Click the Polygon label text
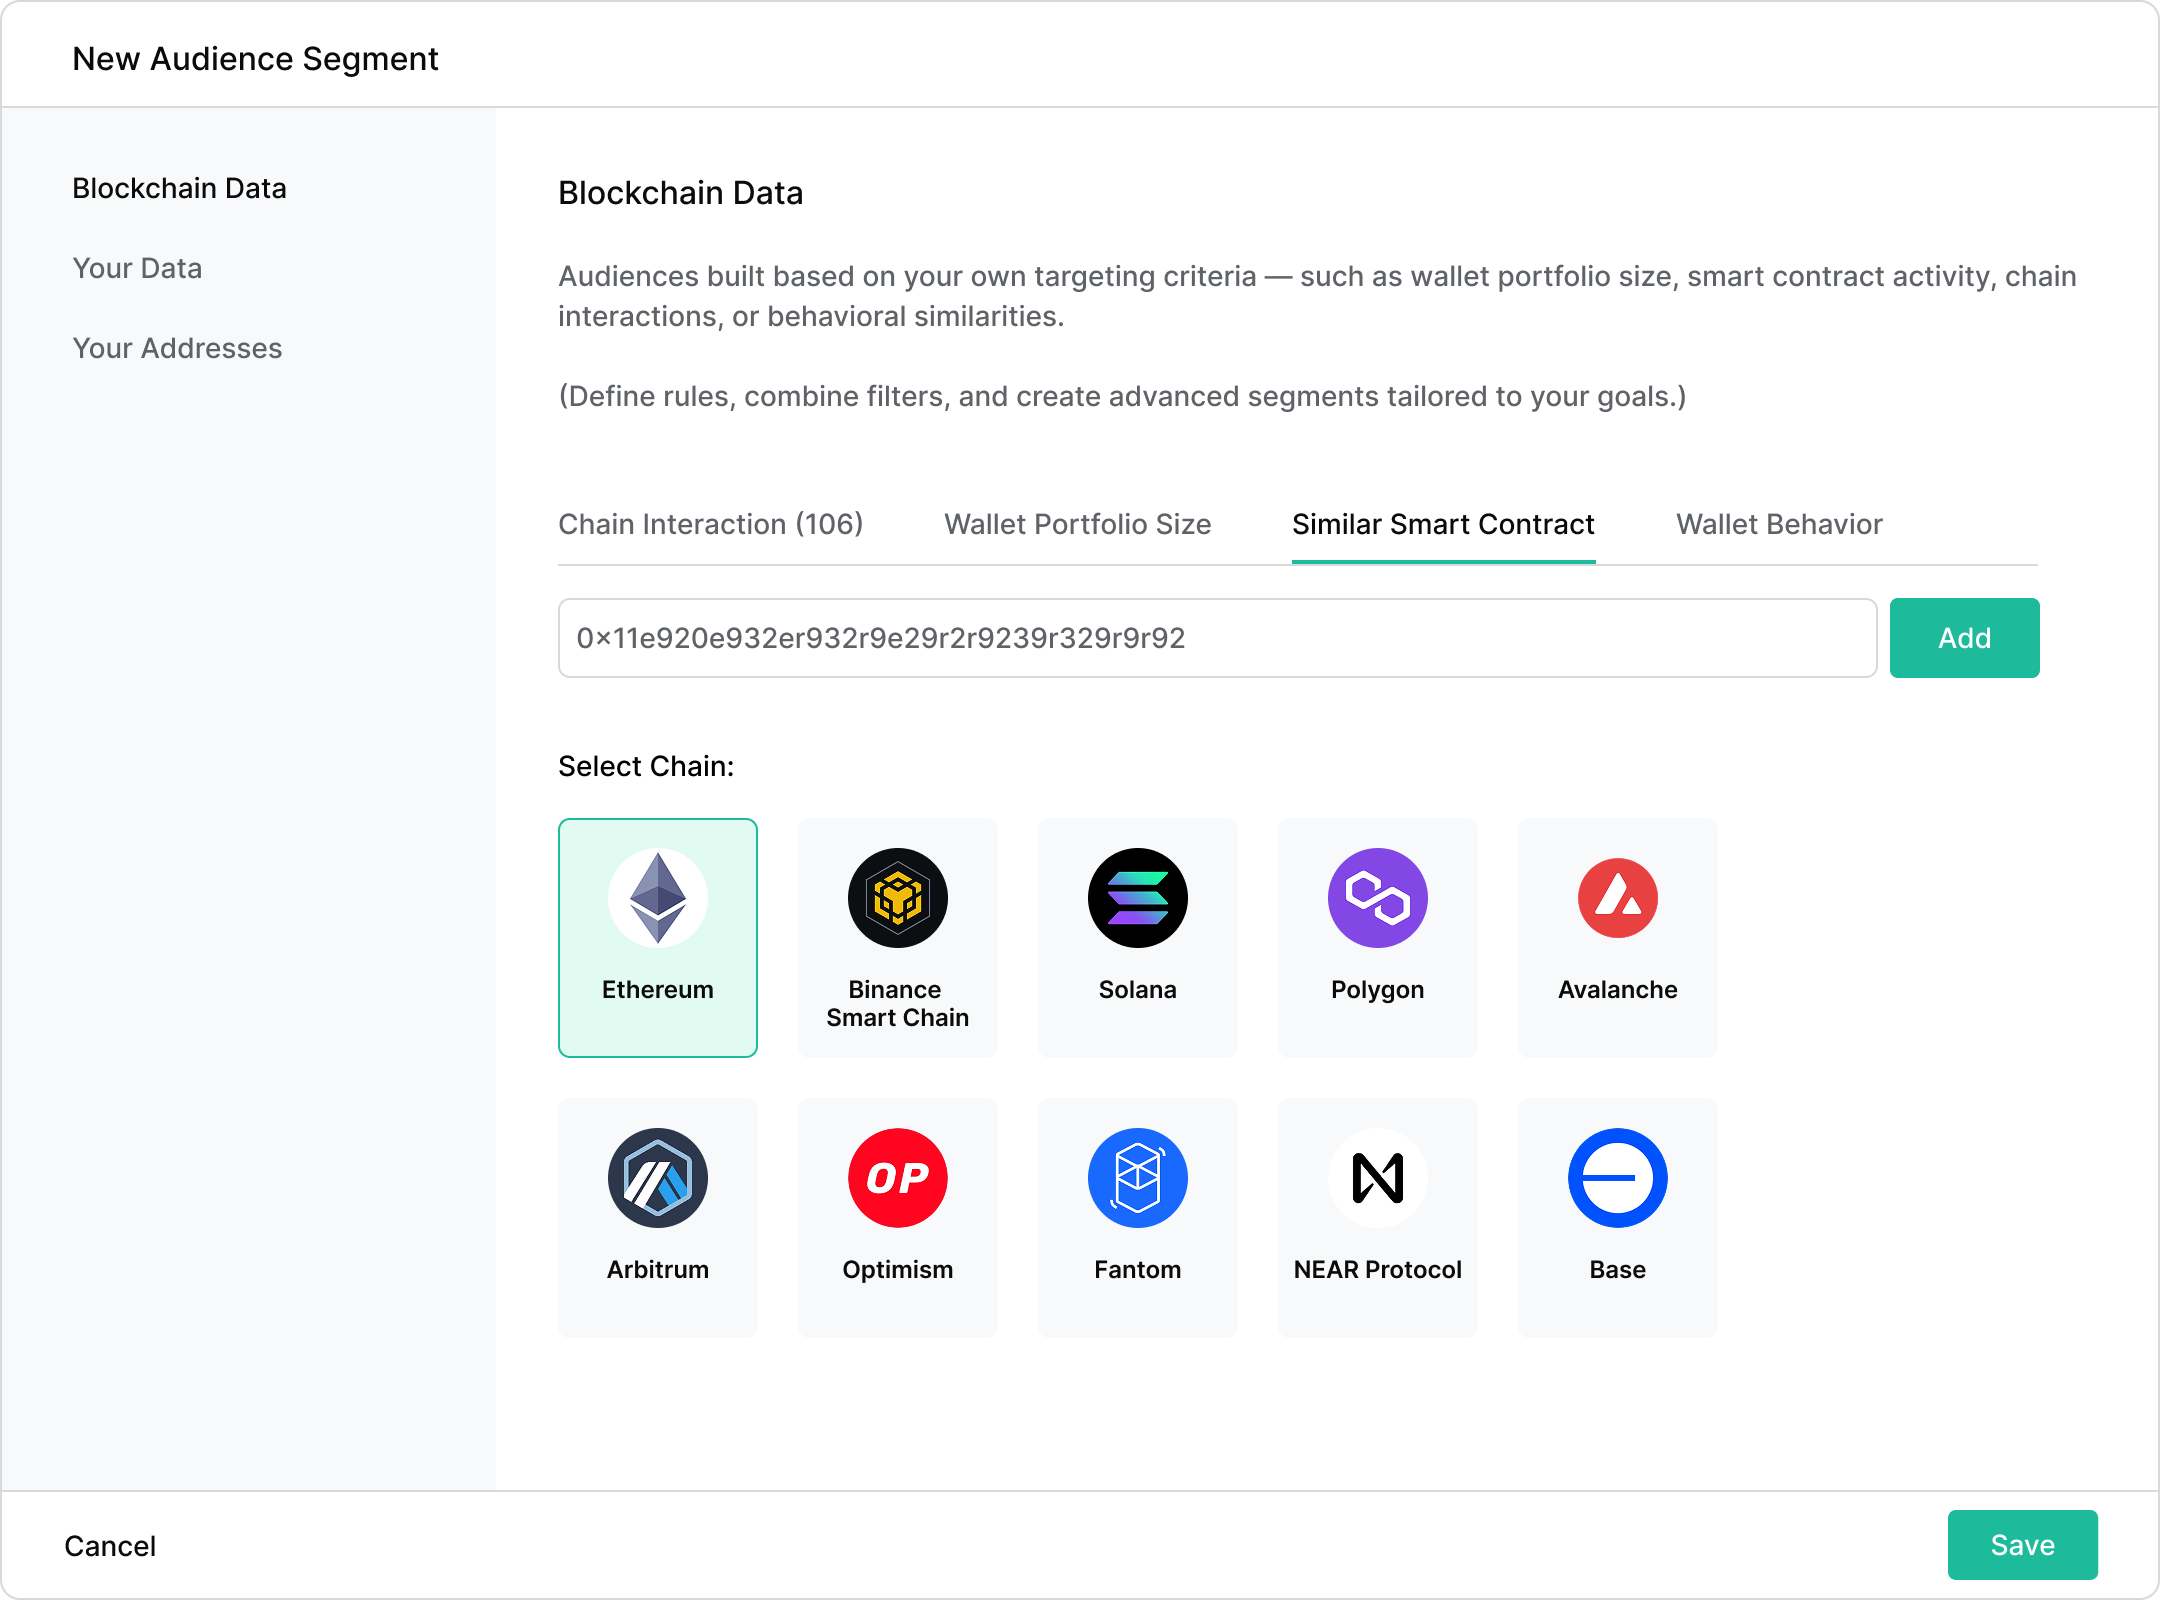The width and height of the screenshot is (2160, 1600). click(1378, 990)
